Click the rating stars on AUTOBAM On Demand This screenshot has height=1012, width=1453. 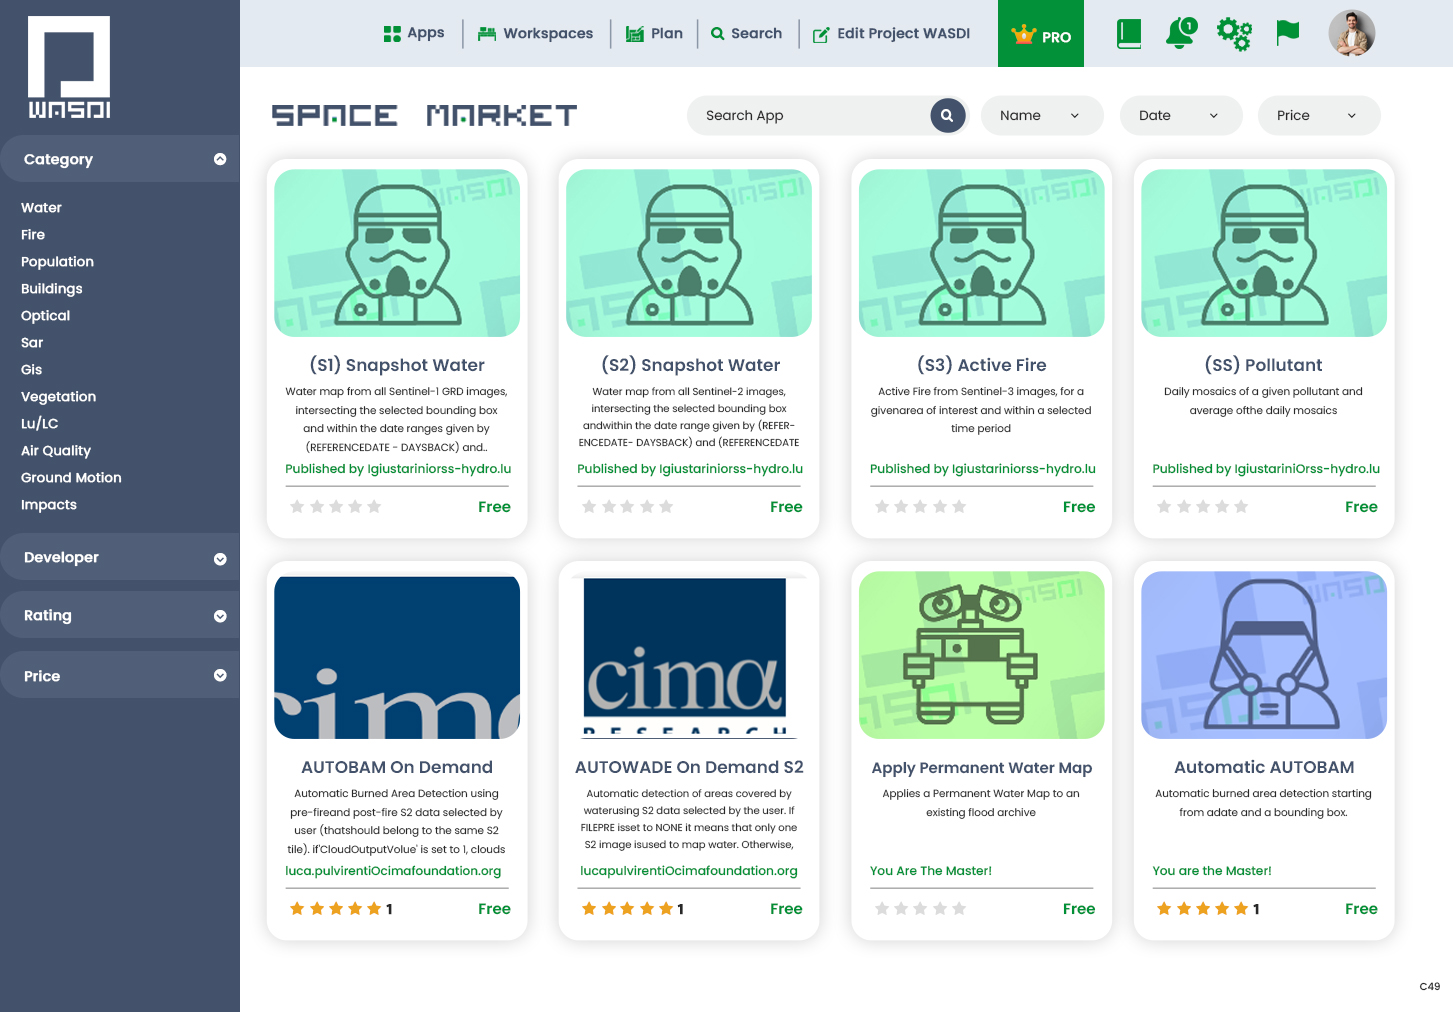click(x=336, y=909)
